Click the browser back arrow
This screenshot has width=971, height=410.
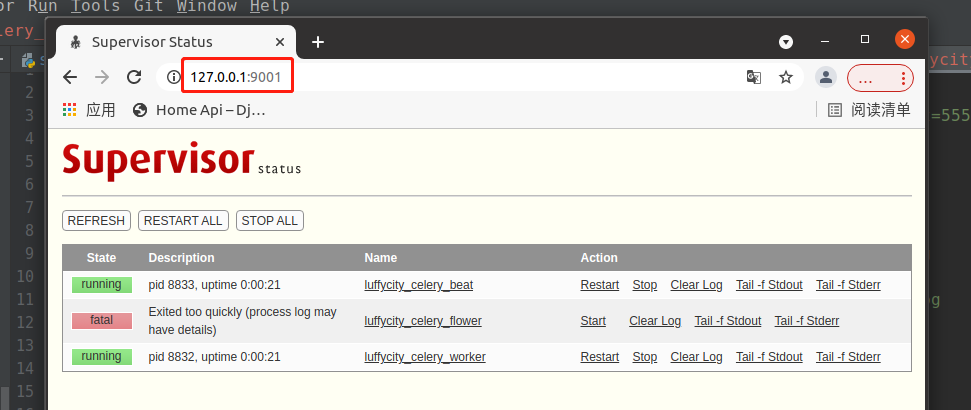click(69, 77)
